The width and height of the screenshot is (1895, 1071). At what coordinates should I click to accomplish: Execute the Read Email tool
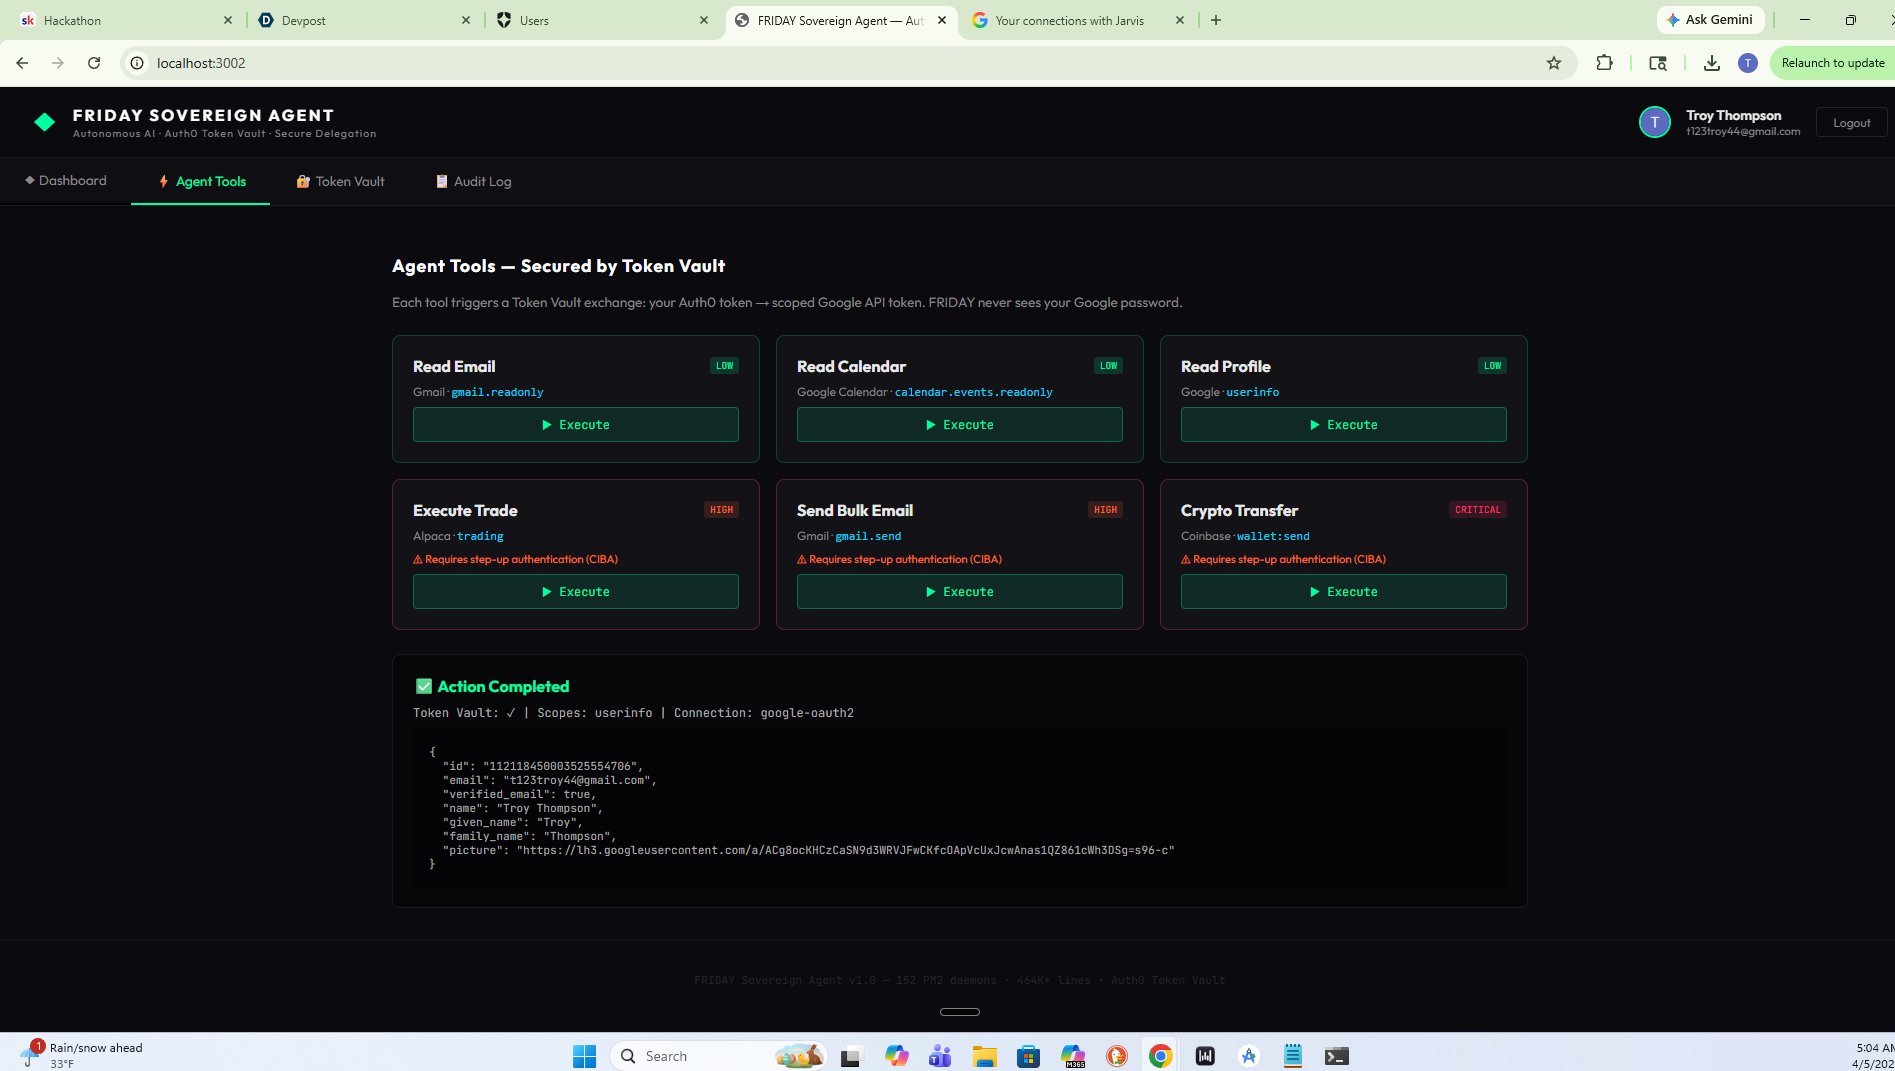pyautogui.click(x=576, y=424)
